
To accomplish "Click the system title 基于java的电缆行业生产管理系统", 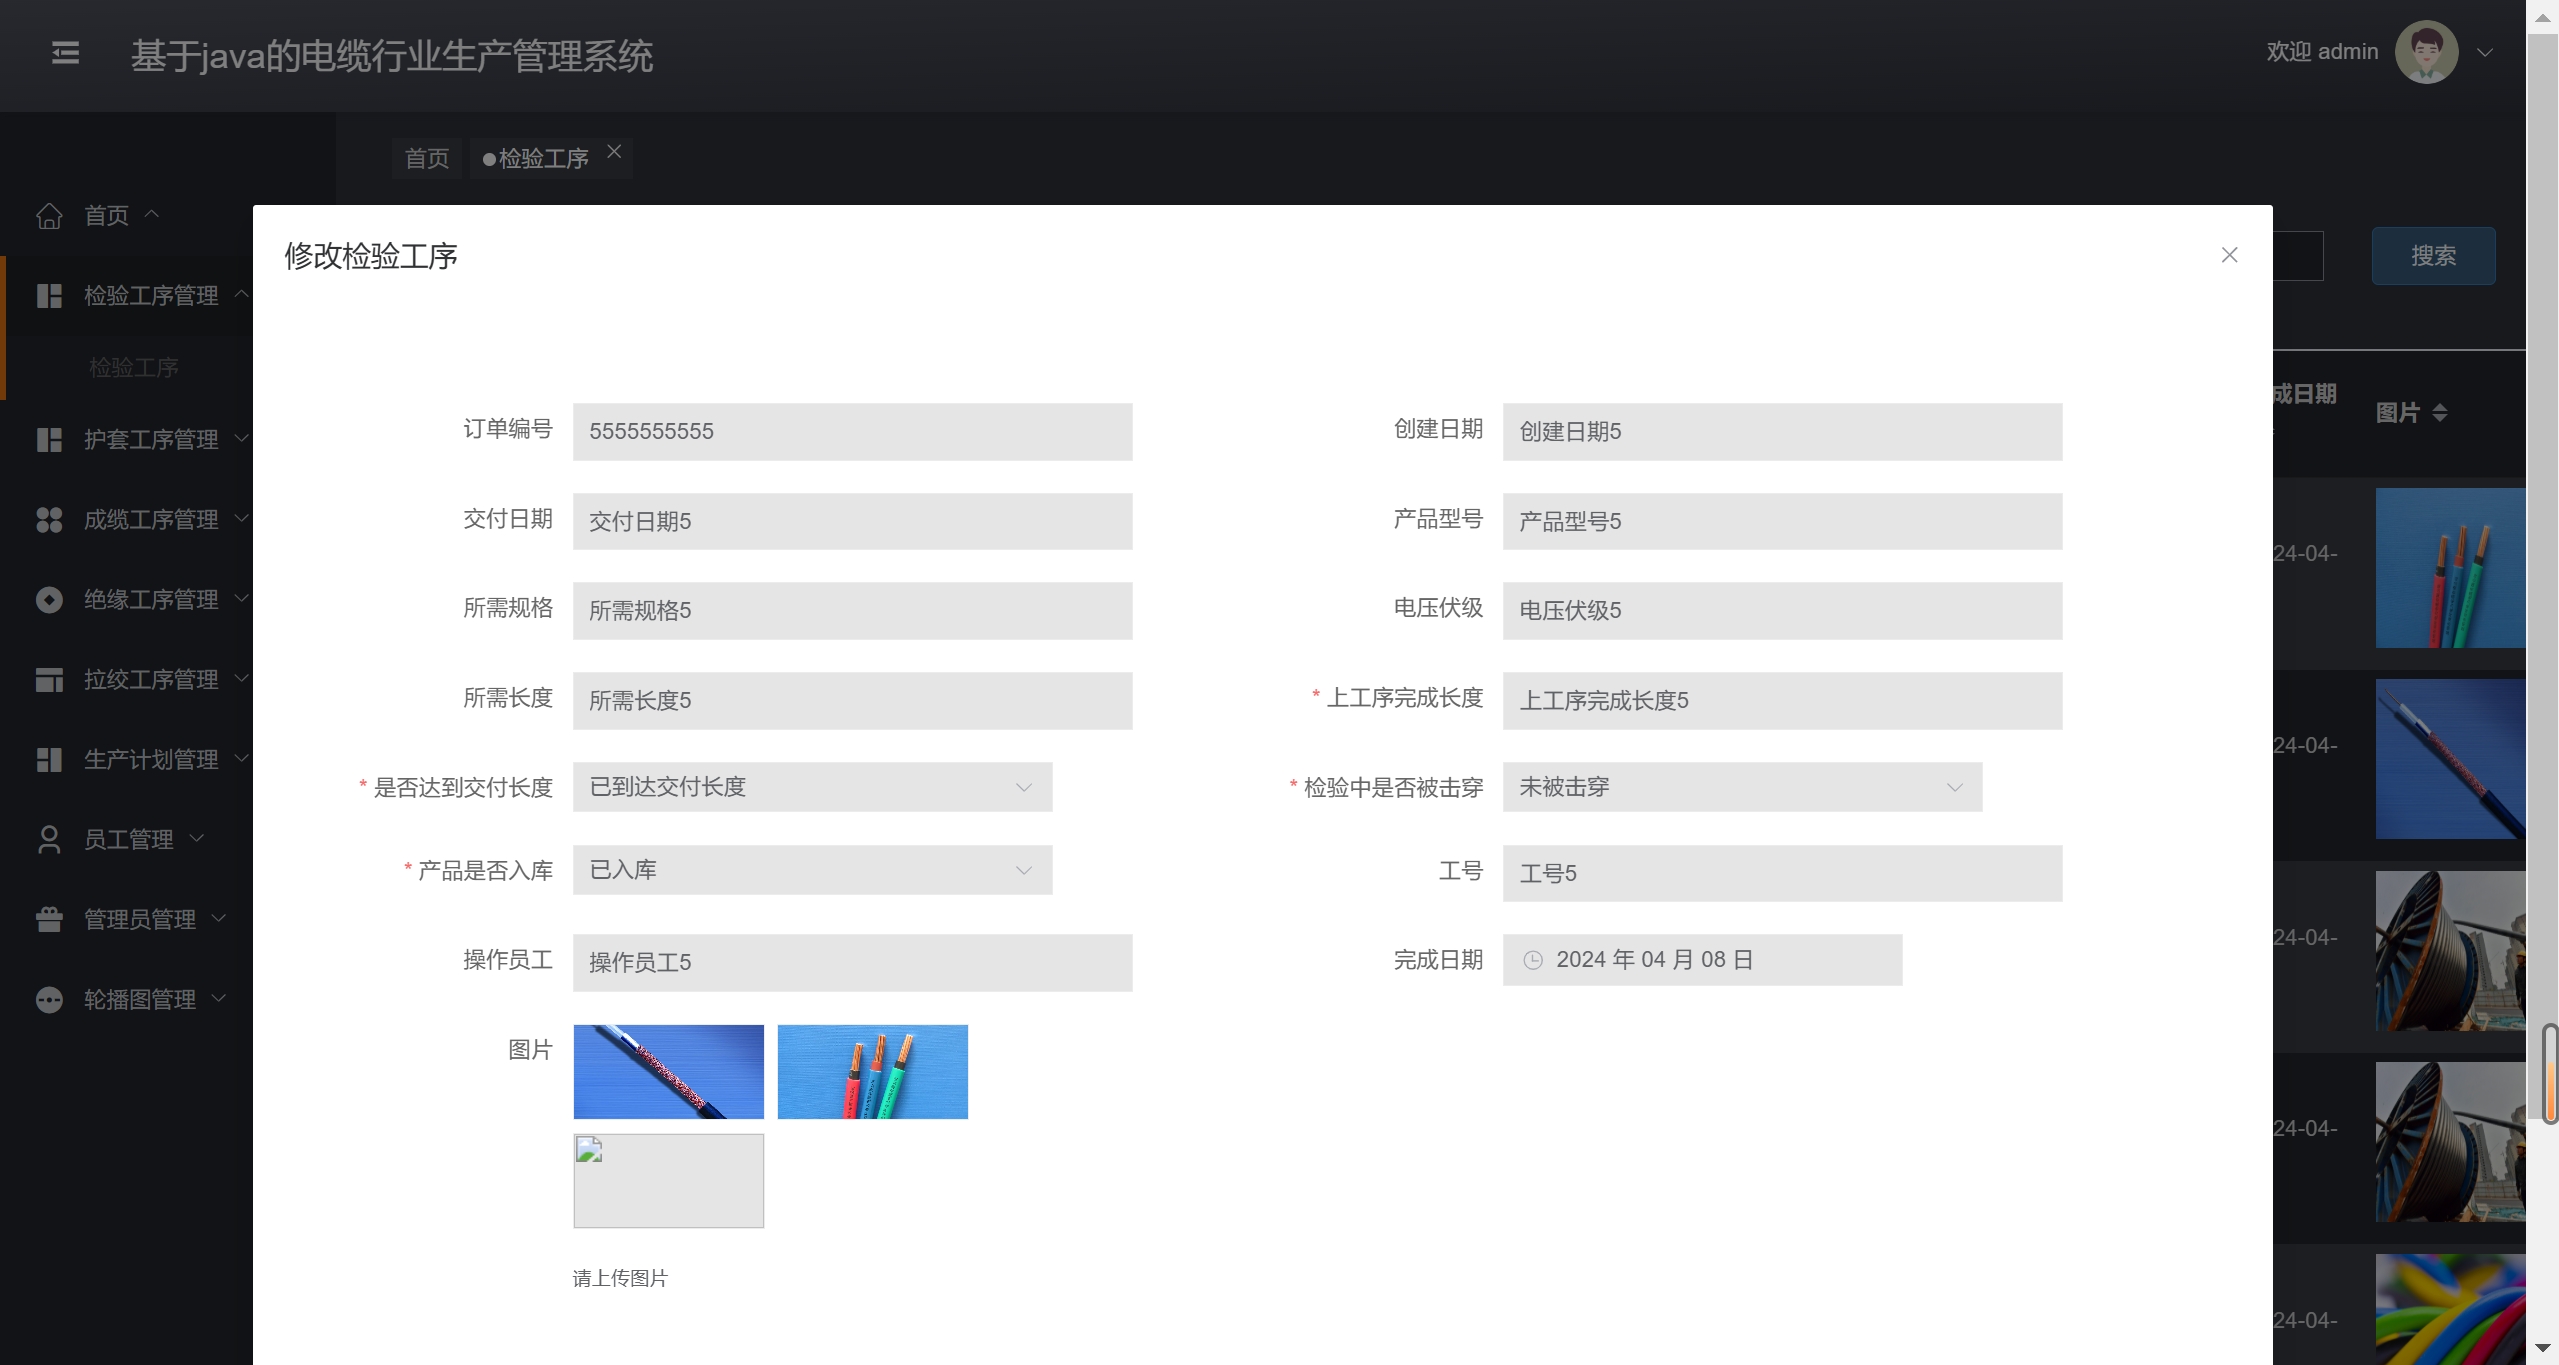I will tap(391, 56).
